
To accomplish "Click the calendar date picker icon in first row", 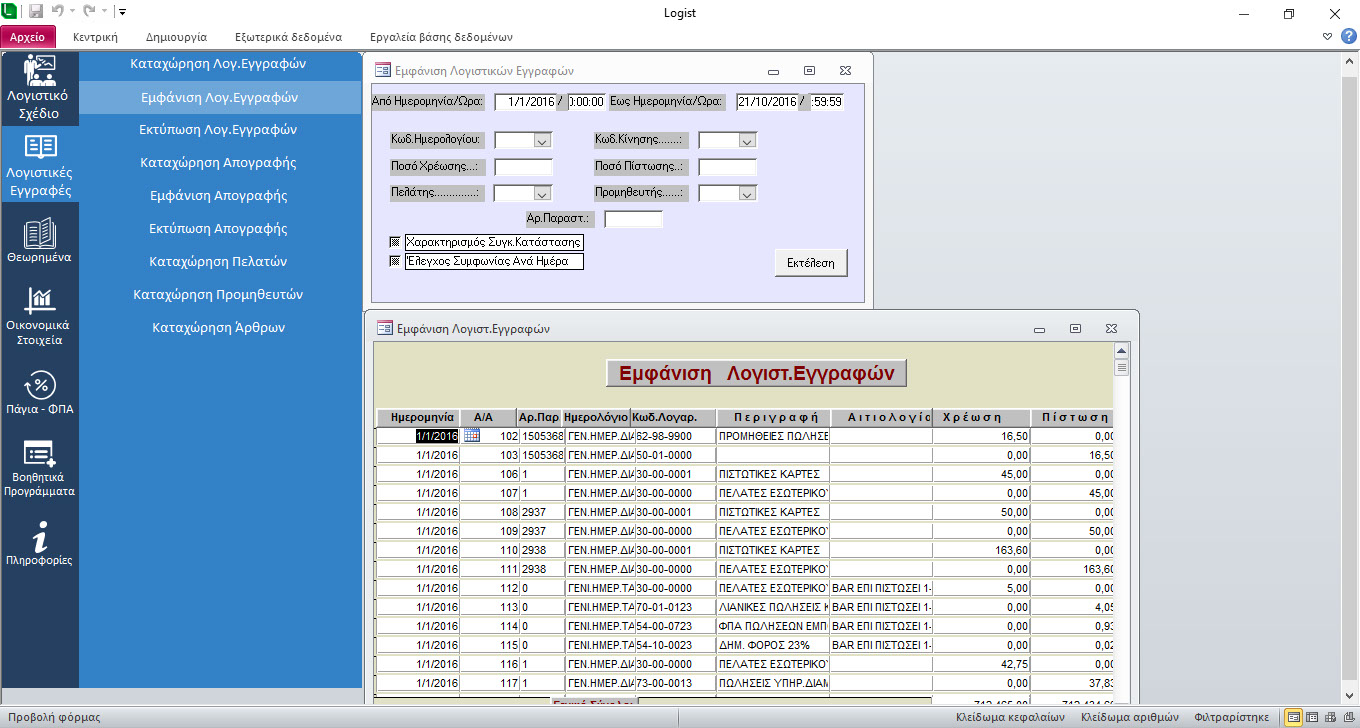I will coord(472,435).
